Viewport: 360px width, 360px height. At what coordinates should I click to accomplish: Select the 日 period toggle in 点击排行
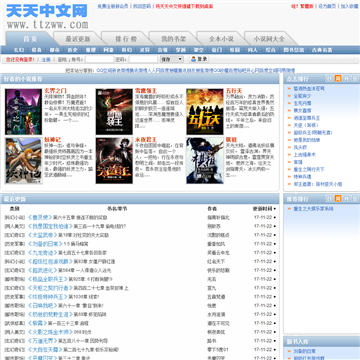(329, 79)
